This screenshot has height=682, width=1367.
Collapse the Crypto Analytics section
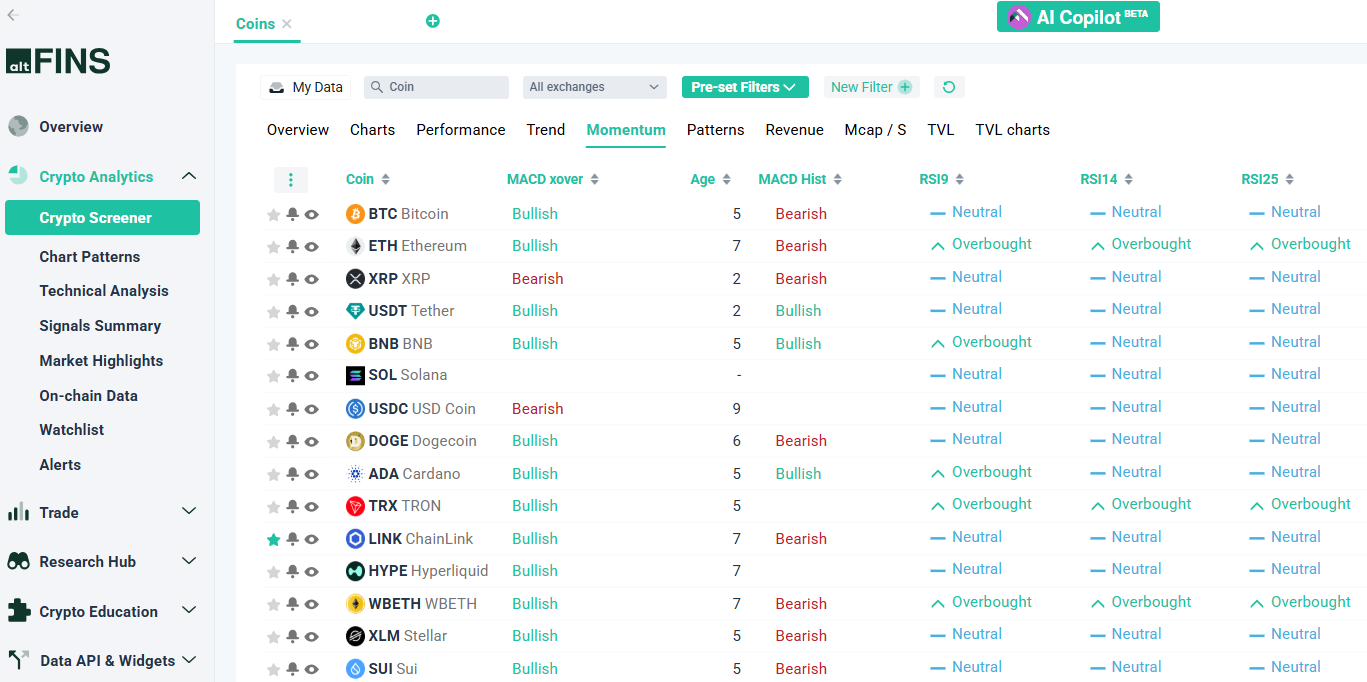tap(188, 177)
